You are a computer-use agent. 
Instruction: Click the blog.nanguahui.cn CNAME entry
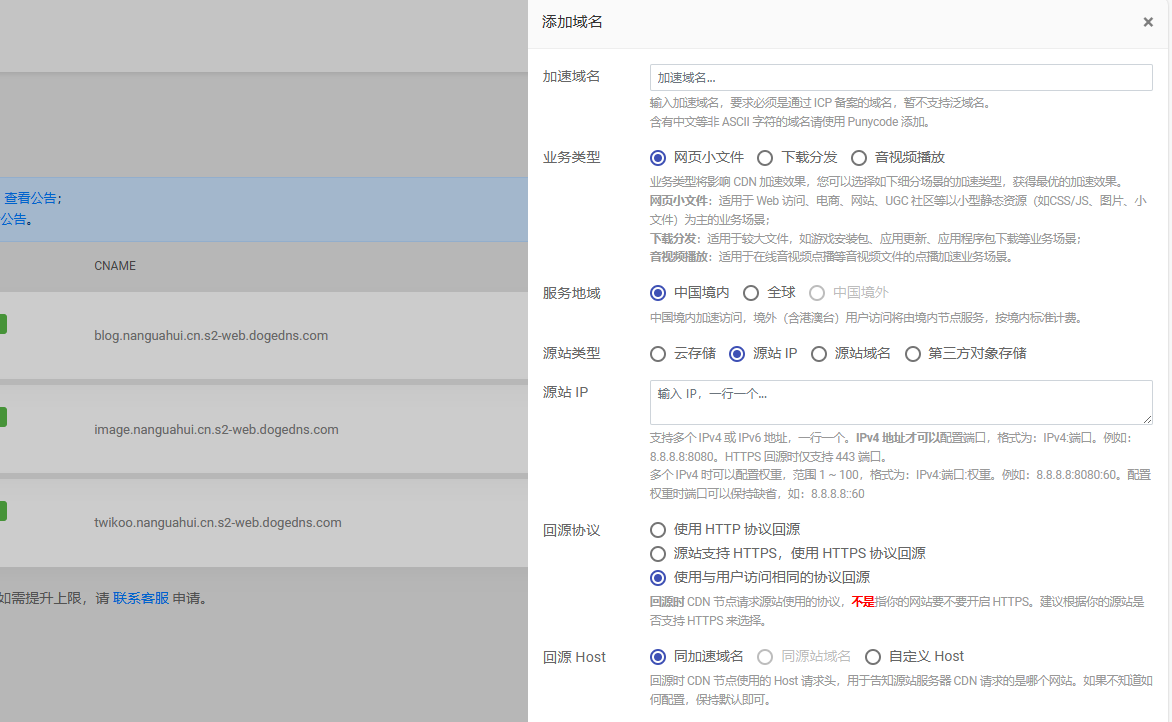click(x=211, y=336)
